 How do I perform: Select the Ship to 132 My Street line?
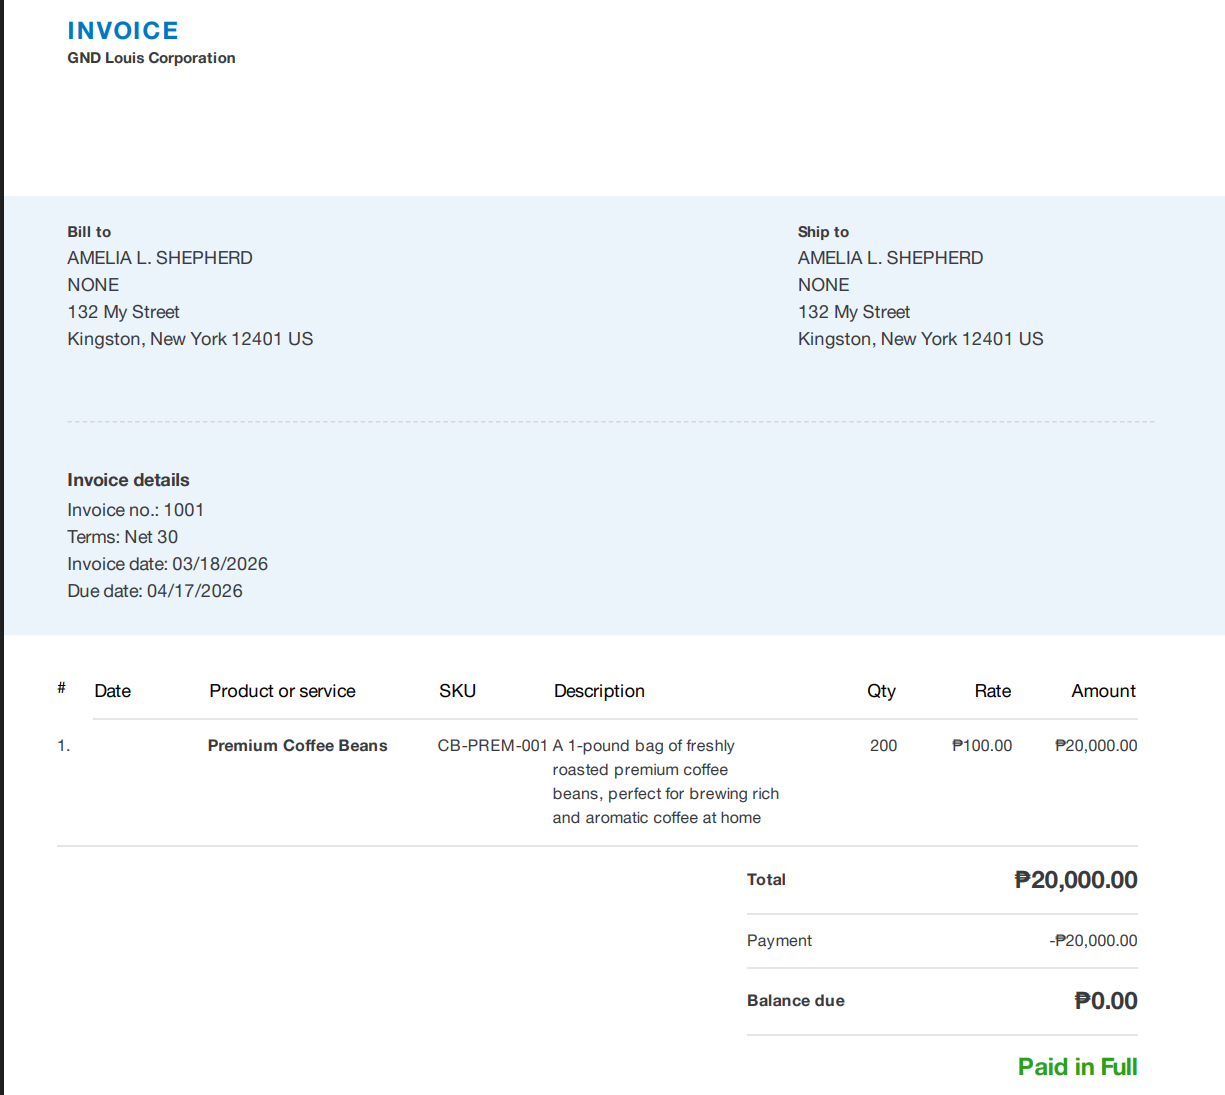coord(853,312)
